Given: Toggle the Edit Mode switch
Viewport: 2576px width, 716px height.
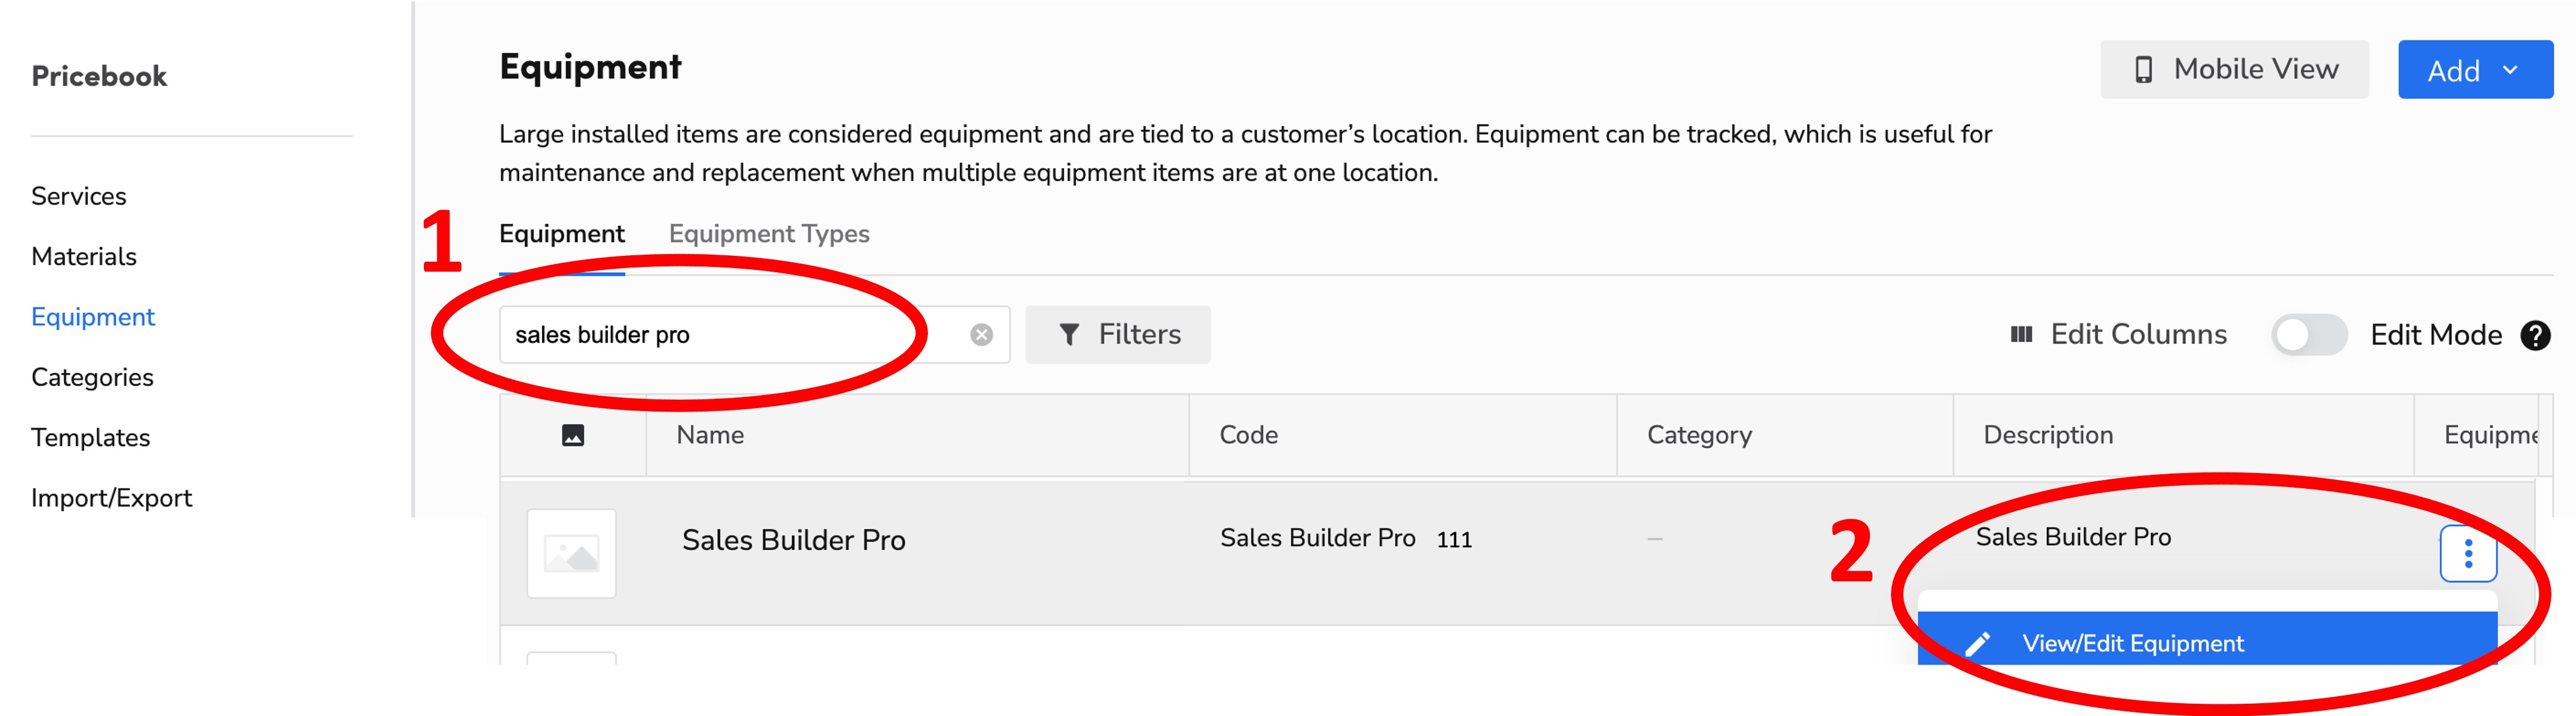Looking at the screenshot, I should [x=2308, y=334].
